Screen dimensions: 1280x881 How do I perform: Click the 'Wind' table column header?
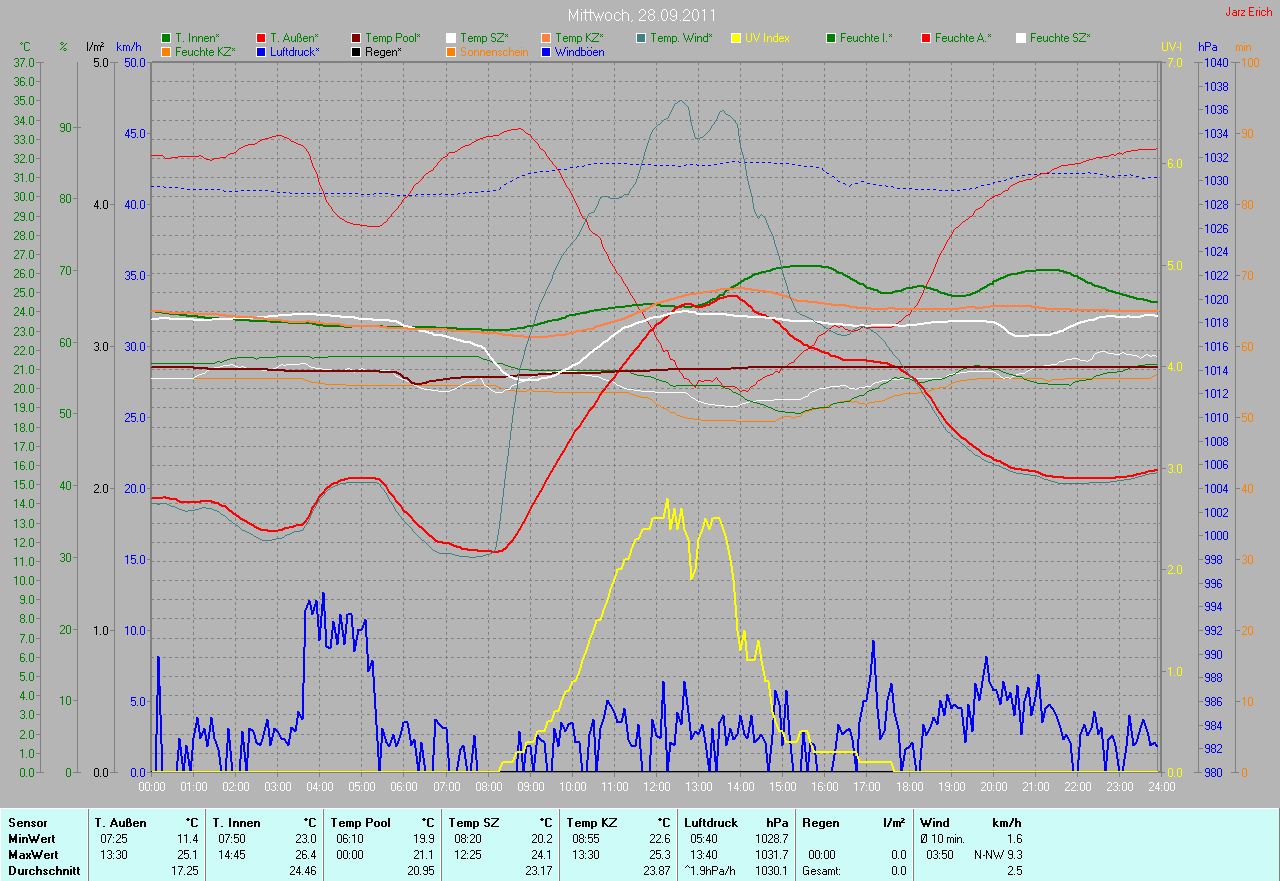[935, 823]
